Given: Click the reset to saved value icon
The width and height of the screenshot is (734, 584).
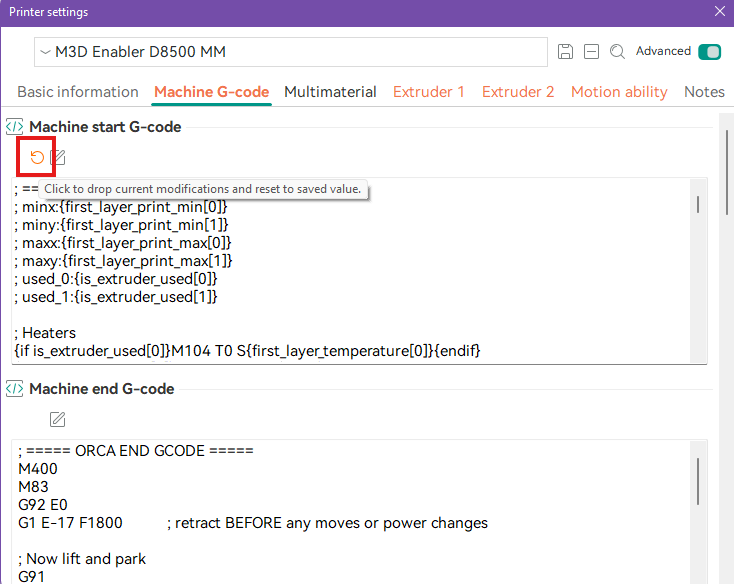Looking at the screenshot, I should [37, 157].
